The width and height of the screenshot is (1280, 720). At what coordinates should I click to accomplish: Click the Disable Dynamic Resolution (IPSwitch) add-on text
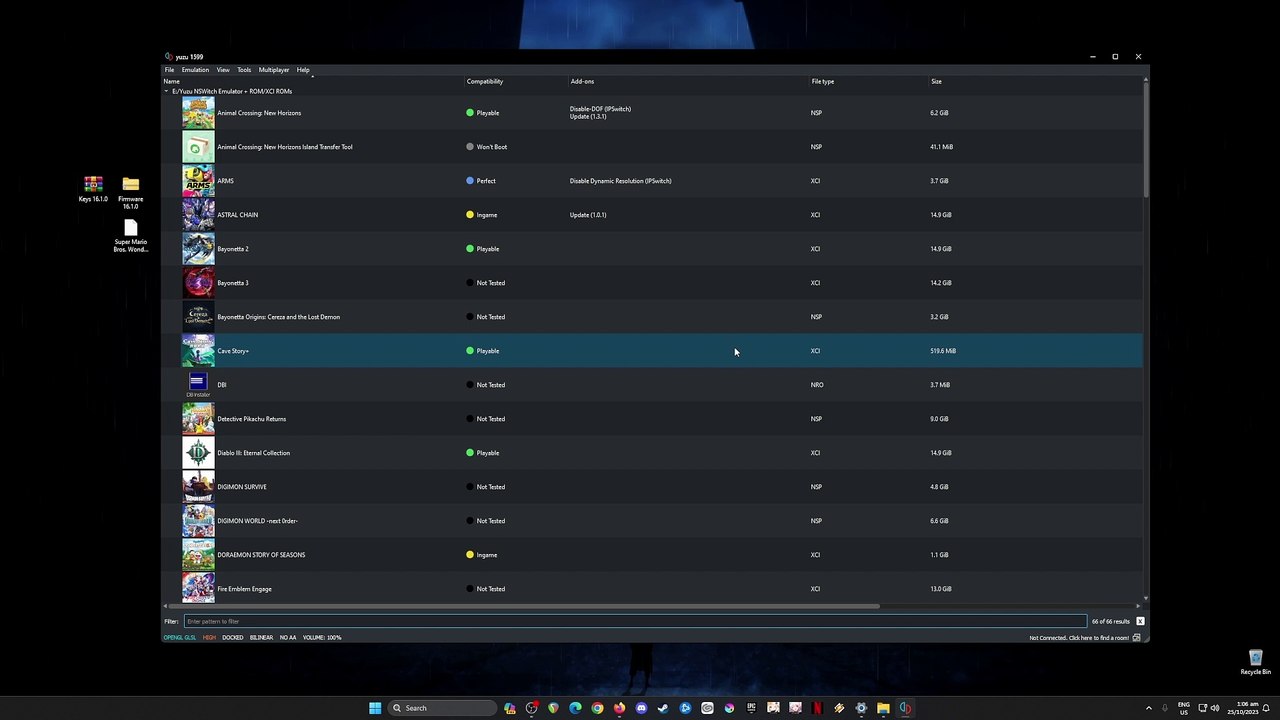(x=620, y=181)
